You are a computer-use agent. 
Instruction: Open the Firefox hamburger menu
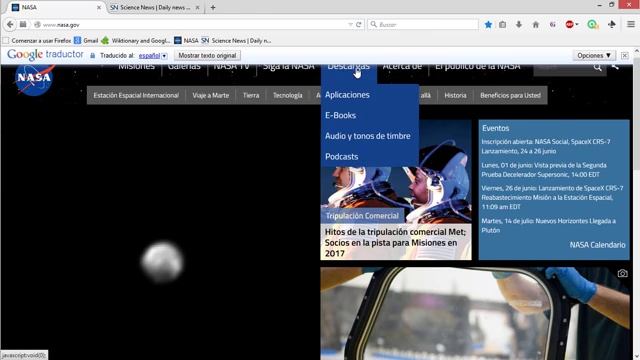coord(631,24)
